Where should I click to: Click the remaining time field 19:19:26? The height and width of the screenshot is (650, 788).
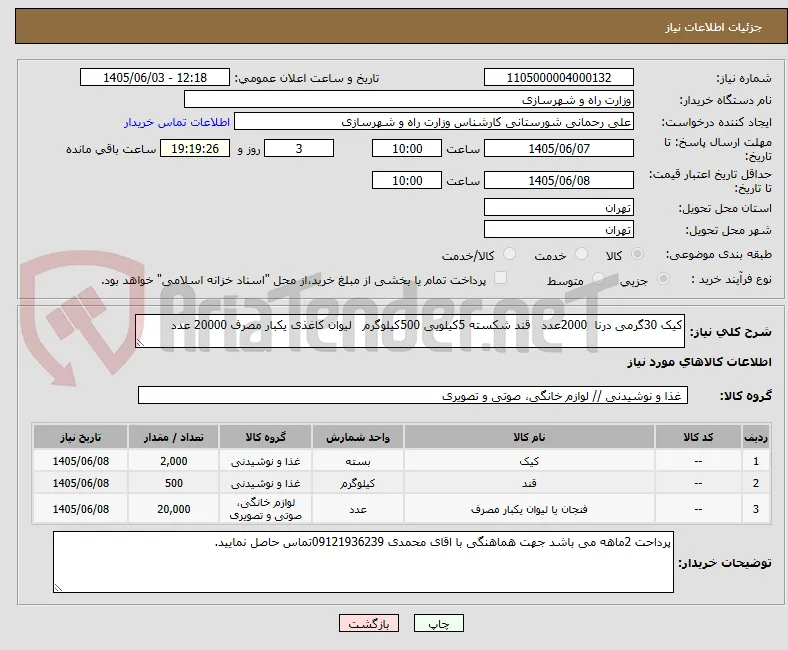pos(195,148)
